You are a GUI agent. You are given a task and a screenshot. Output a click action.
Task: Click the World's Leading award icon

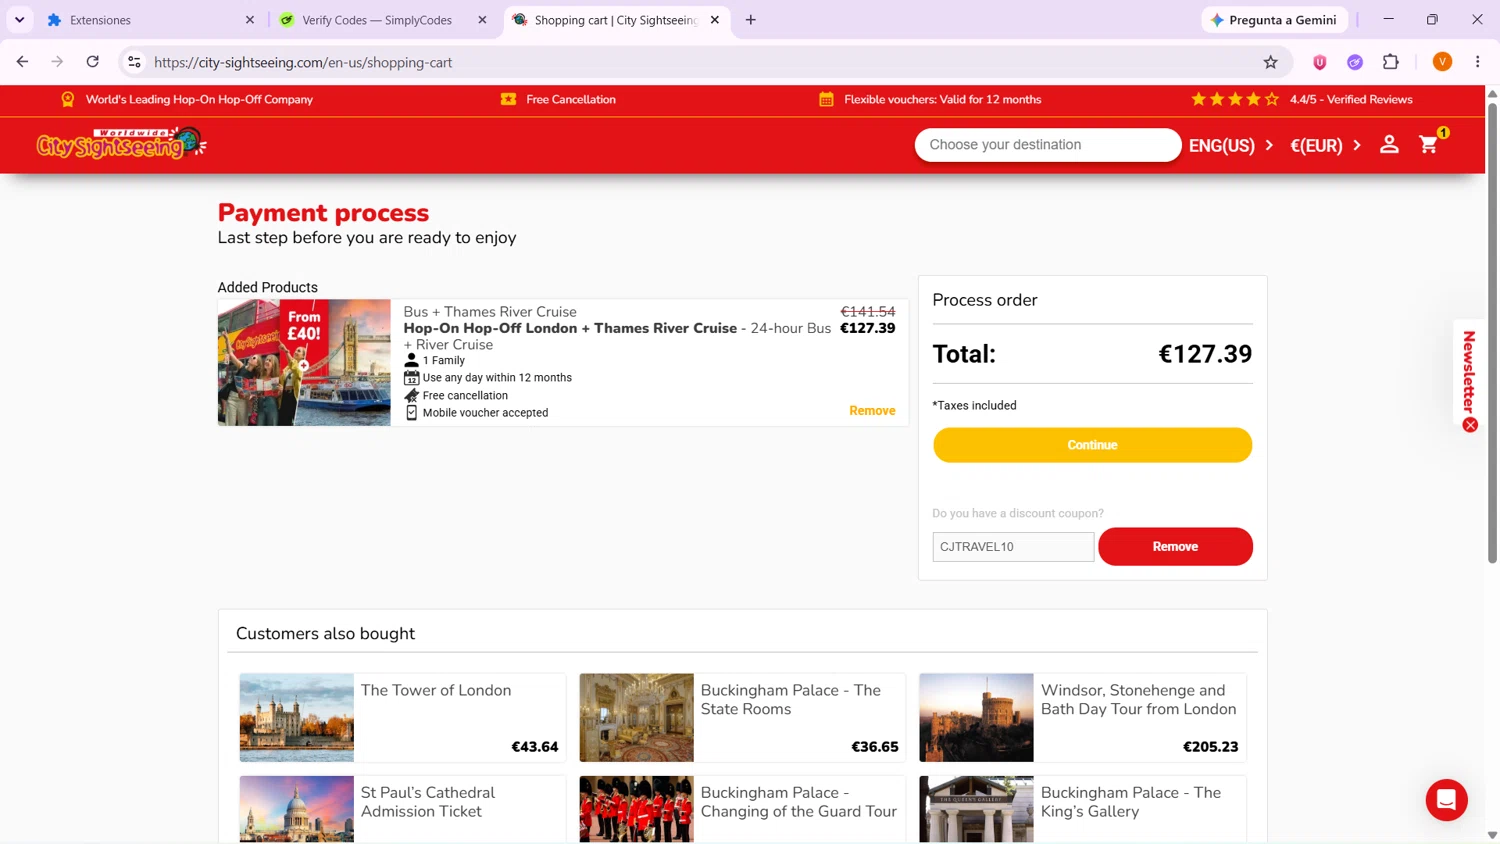(x=68, y=99)
